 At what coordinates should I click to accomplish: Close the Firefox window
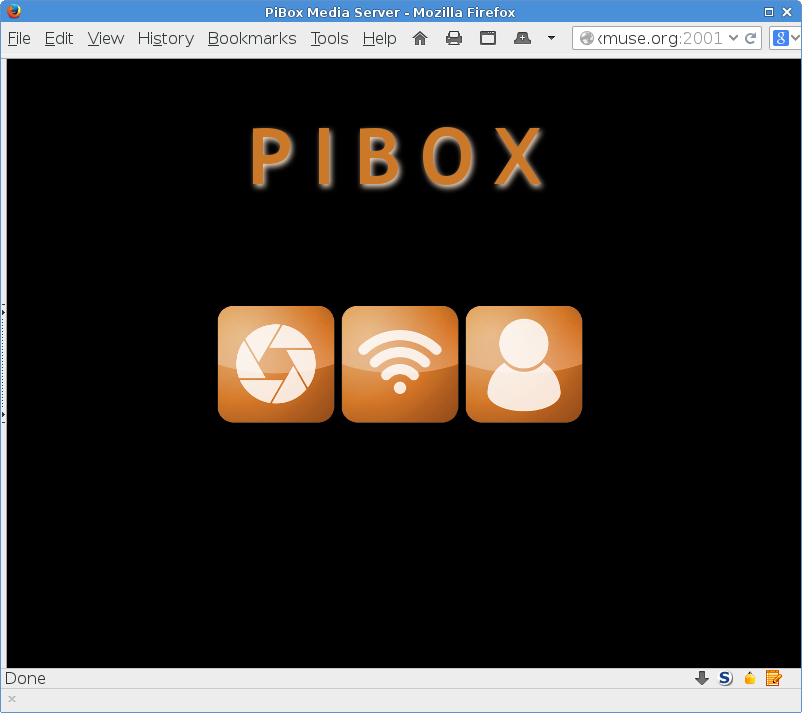tap(787, 12)
